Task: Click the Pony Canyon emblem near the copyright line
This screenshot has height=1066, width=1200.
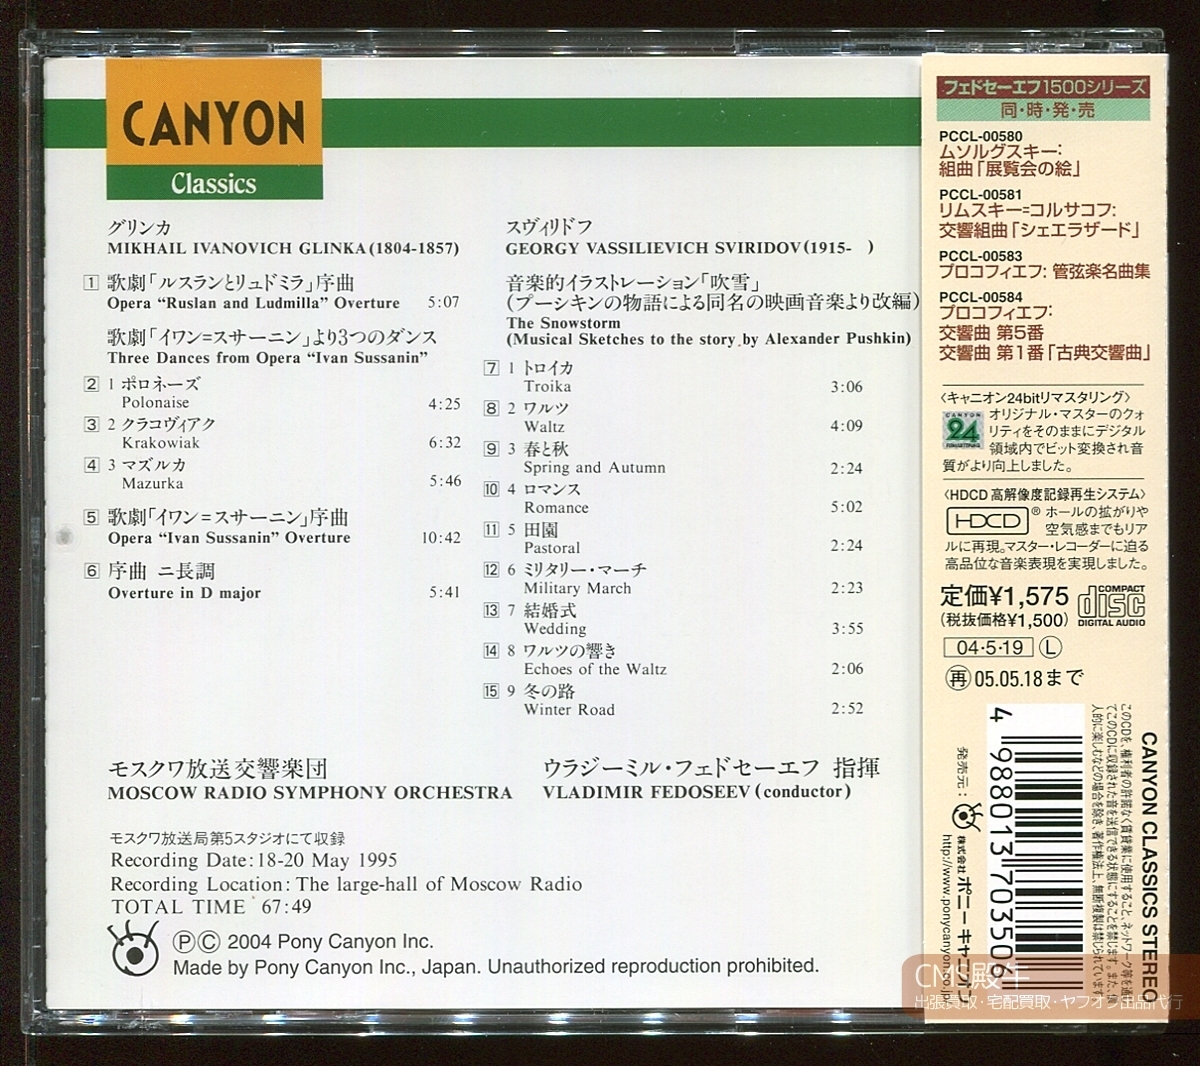Action: (x=136, y=947)
